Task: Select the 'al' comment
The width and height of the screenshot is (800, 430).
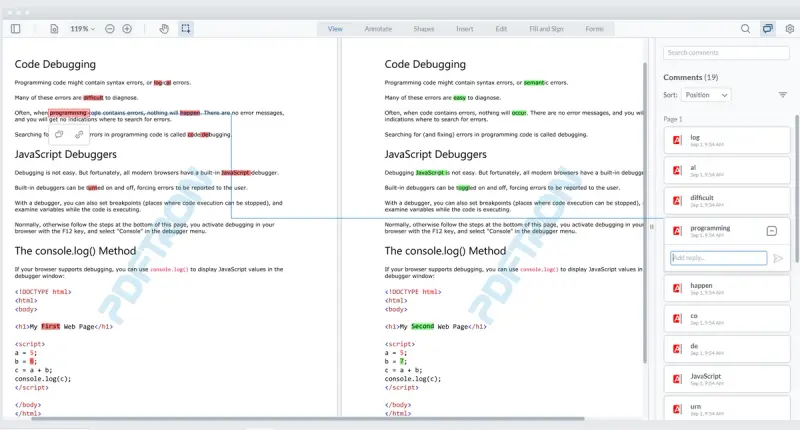Action: 727,170
